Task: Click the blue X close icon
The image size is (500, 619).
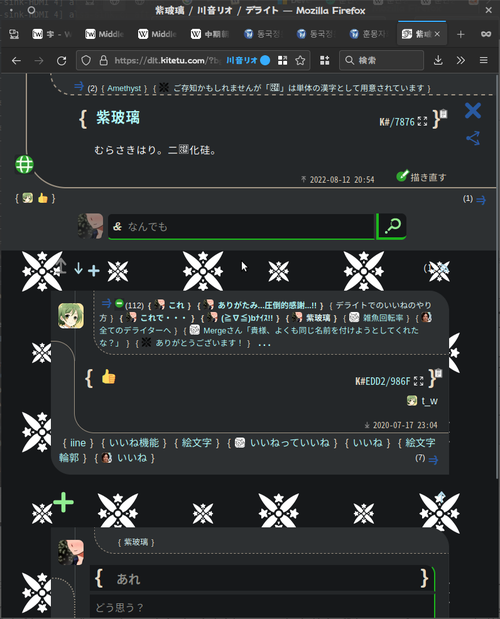Action: click(x=473, y=111)
